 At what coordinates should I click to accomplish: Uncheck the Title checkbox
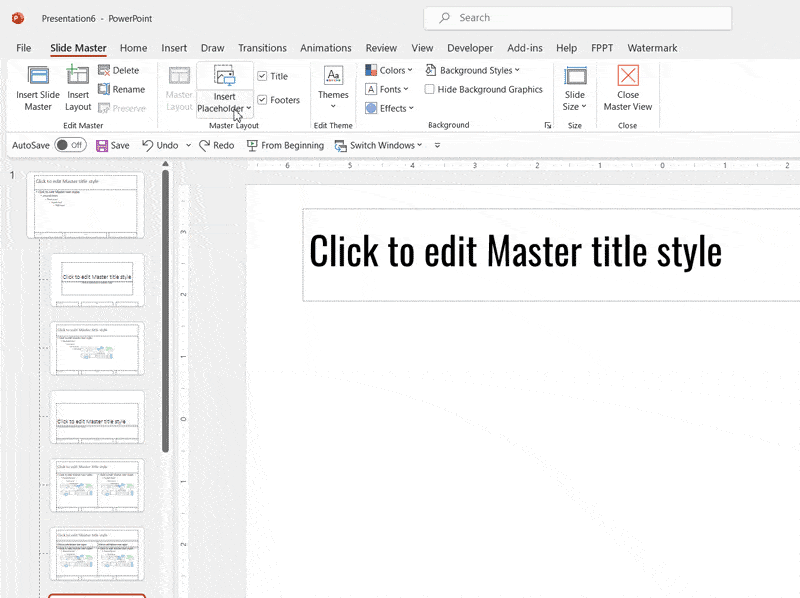click(260, 74)
